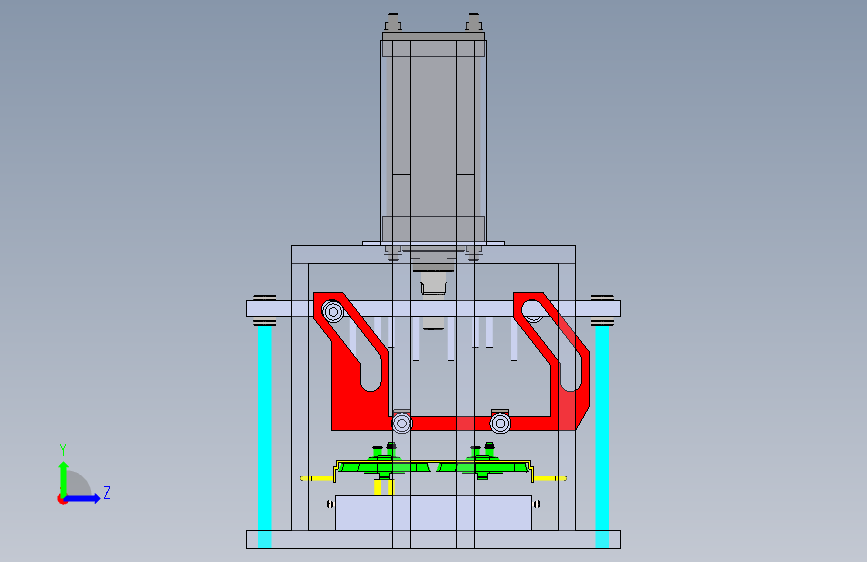Select the bottom base plate of the assembly
This screenshot has width=867, height=562.
pyautogui.click(x=434, y=539)
